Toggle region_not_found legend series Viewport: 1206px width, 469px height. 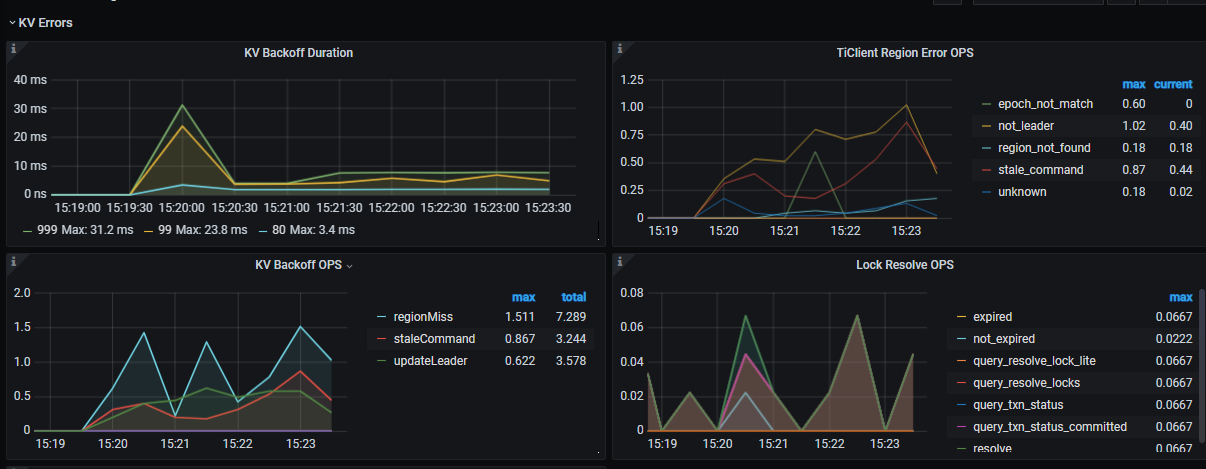coord(1044,148)
